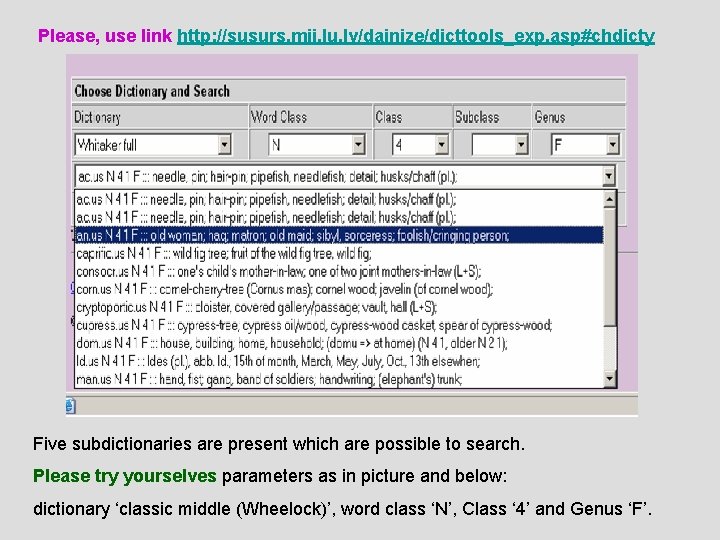Viewport: 720px width, 540px height.
Task: Select the highlighted an.us old woman entry
Action: tap(339, 235)
